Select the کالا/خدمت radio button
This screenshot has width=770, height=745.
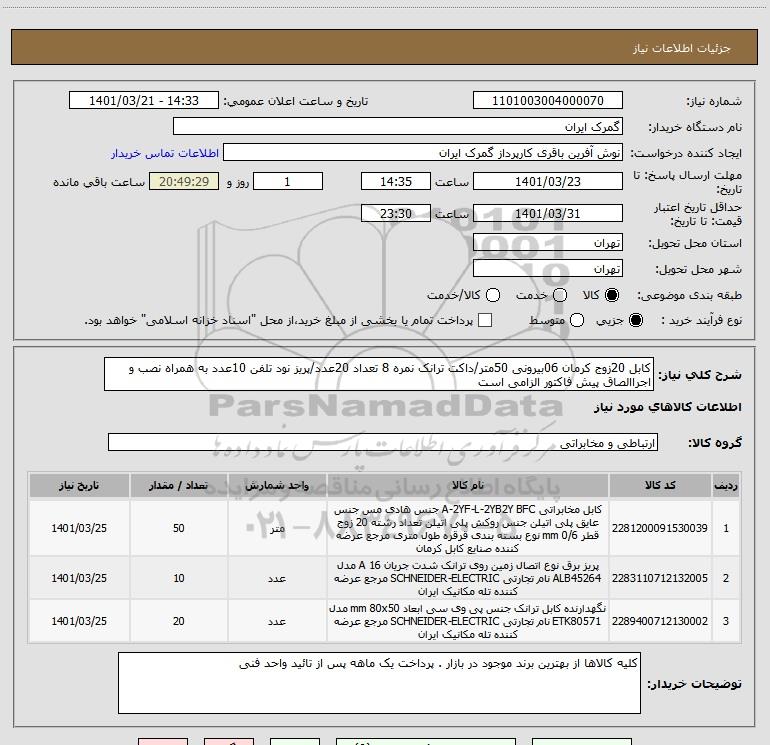pos(493,295)
